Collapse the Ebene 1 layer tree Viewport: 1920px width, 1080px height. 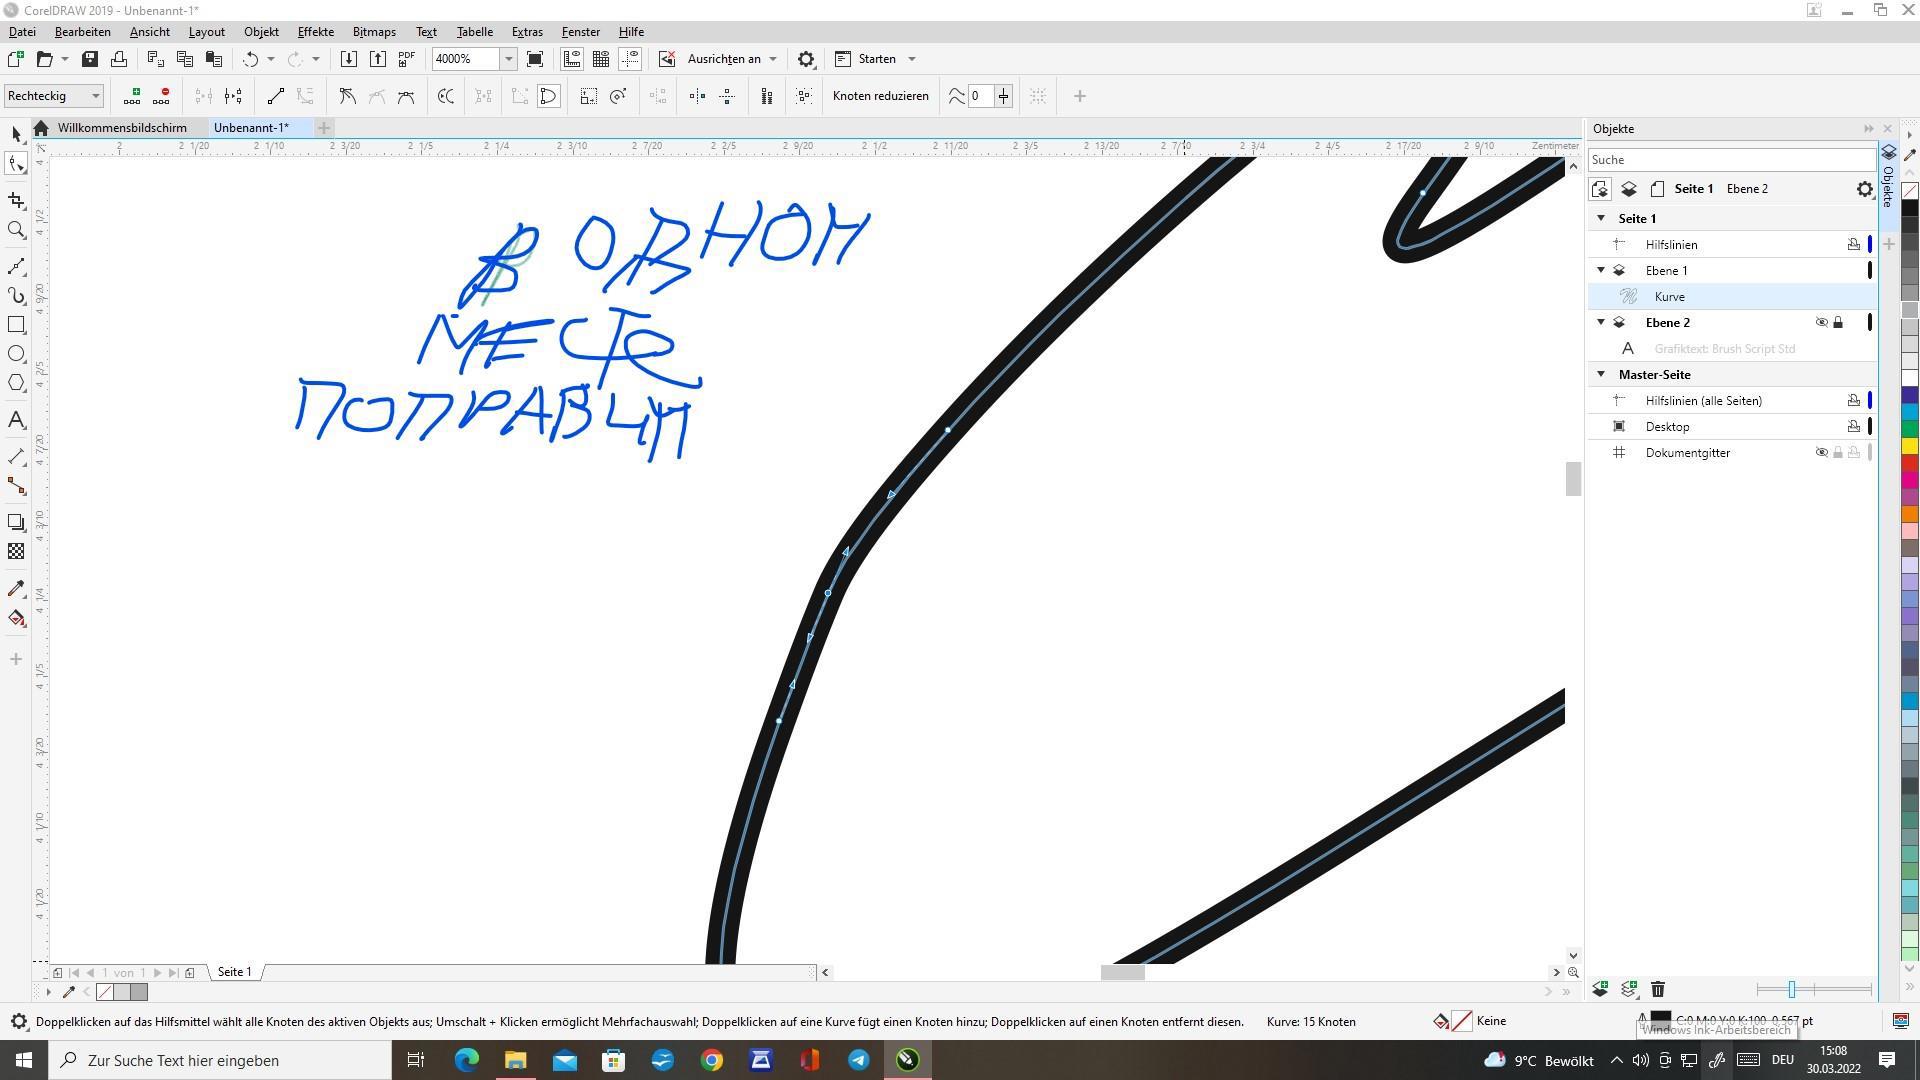(1601, 270)
